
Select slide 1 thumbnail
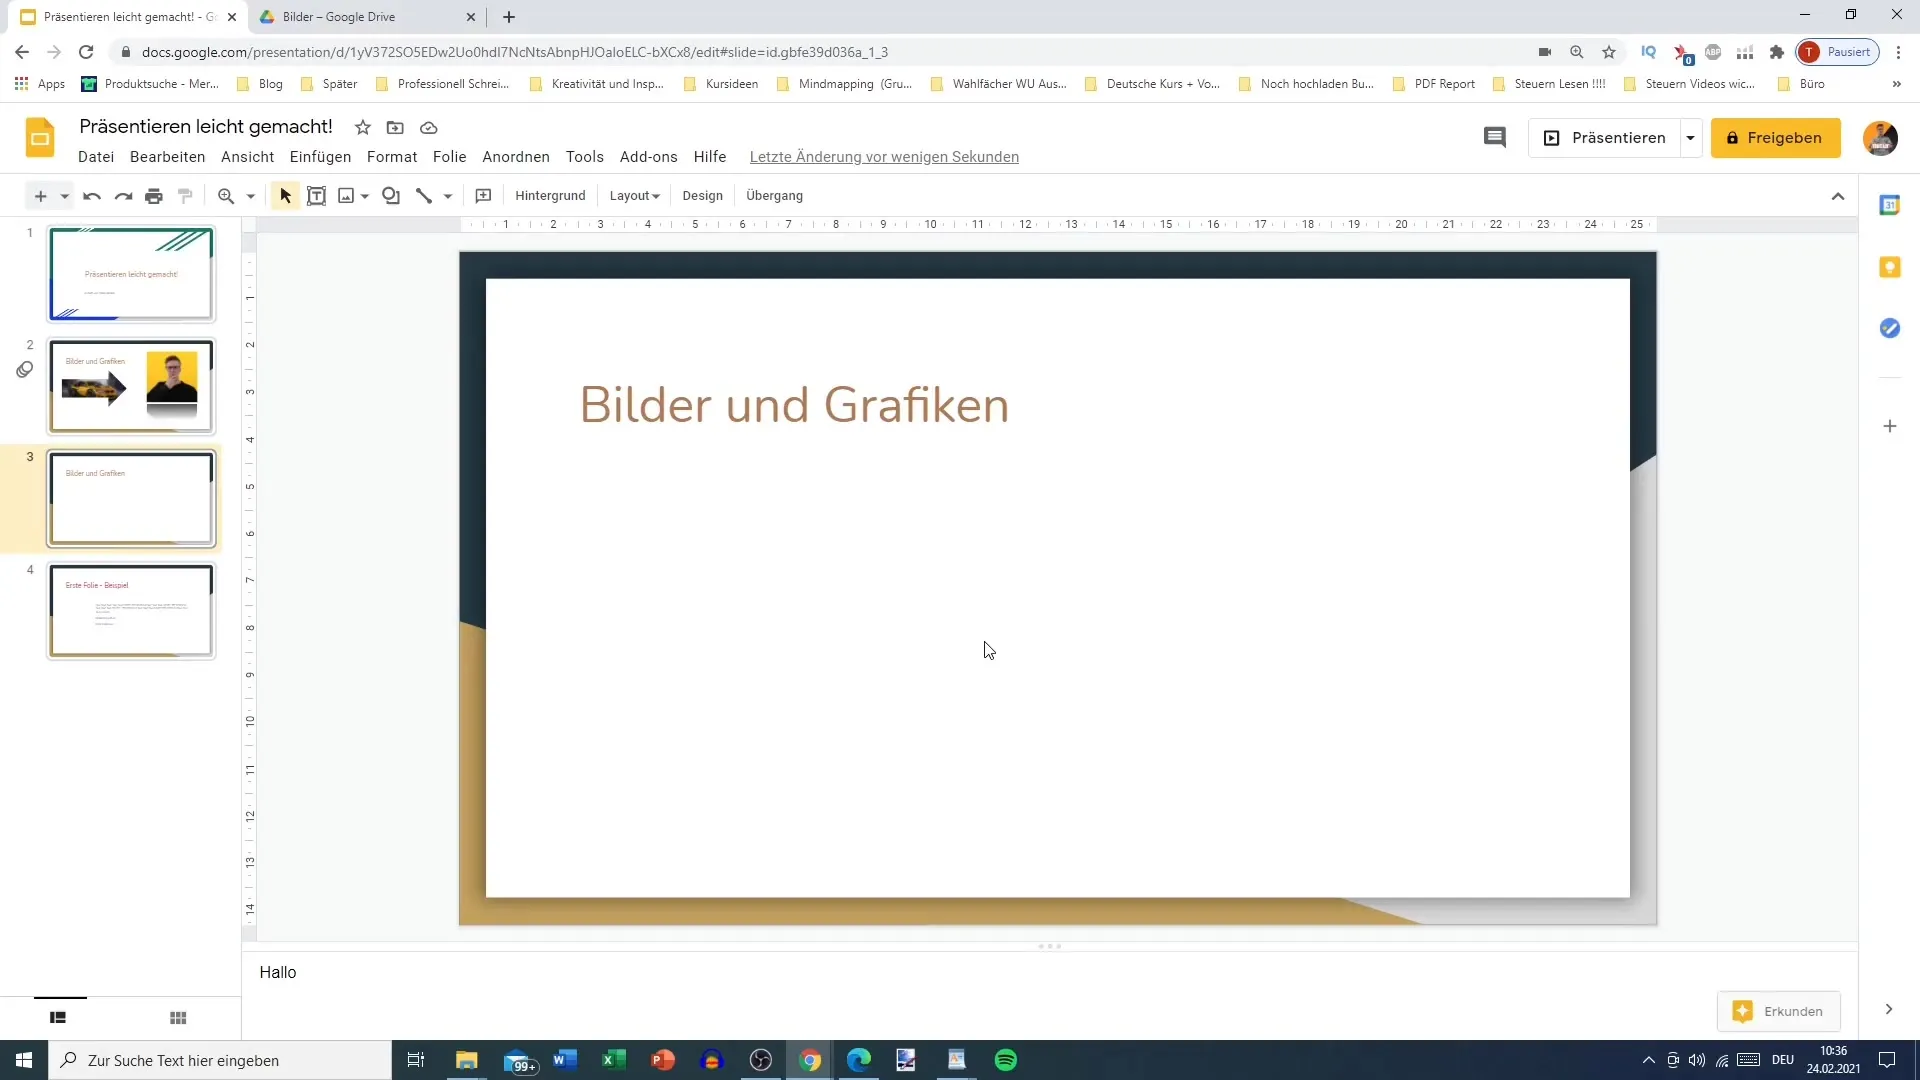(131, 274)
